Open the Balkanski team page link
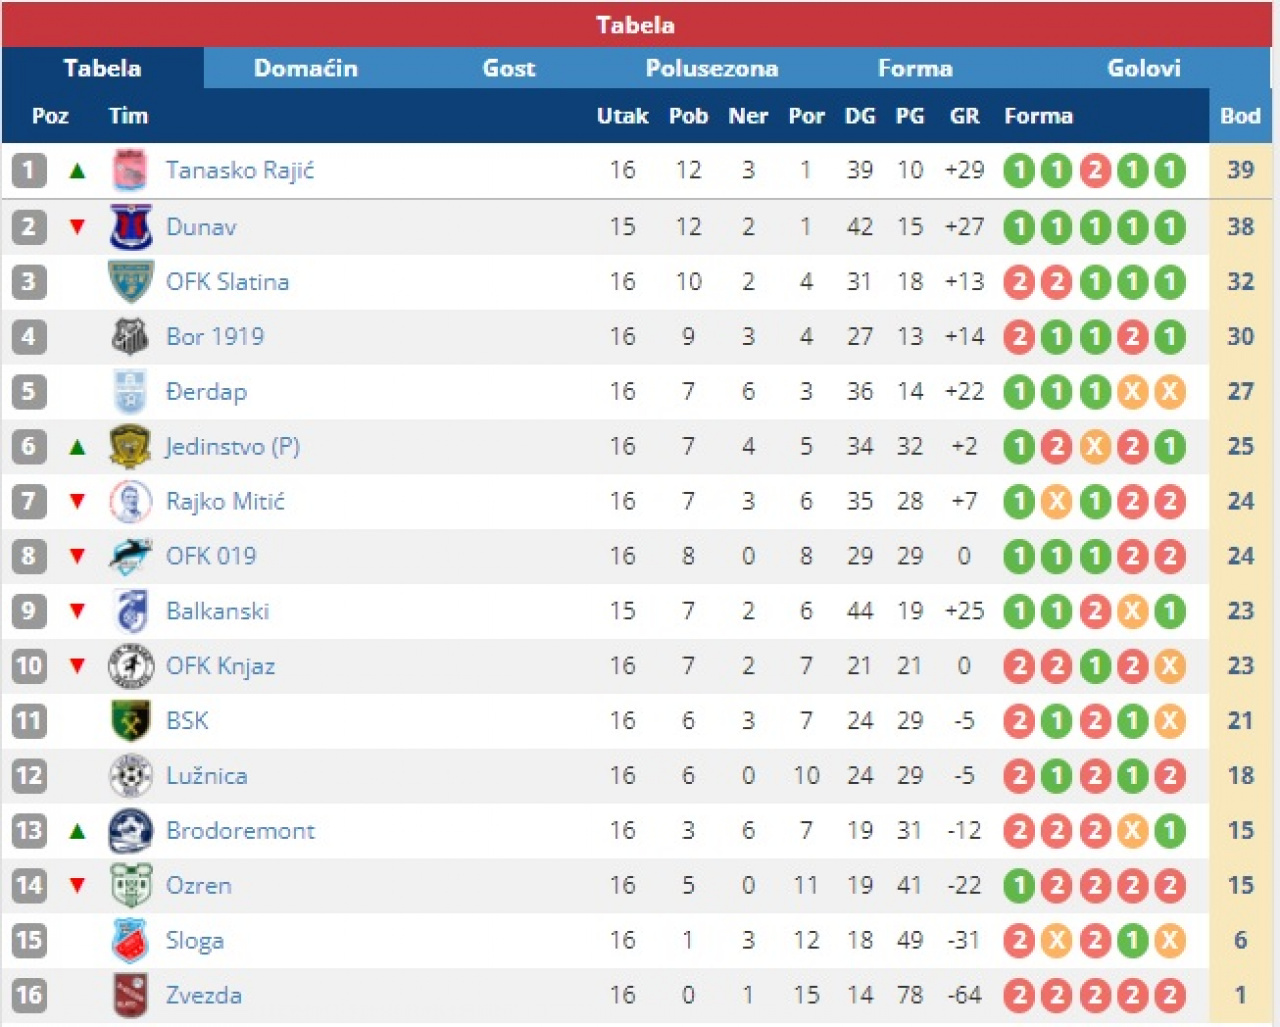 (x=217, y=611)
